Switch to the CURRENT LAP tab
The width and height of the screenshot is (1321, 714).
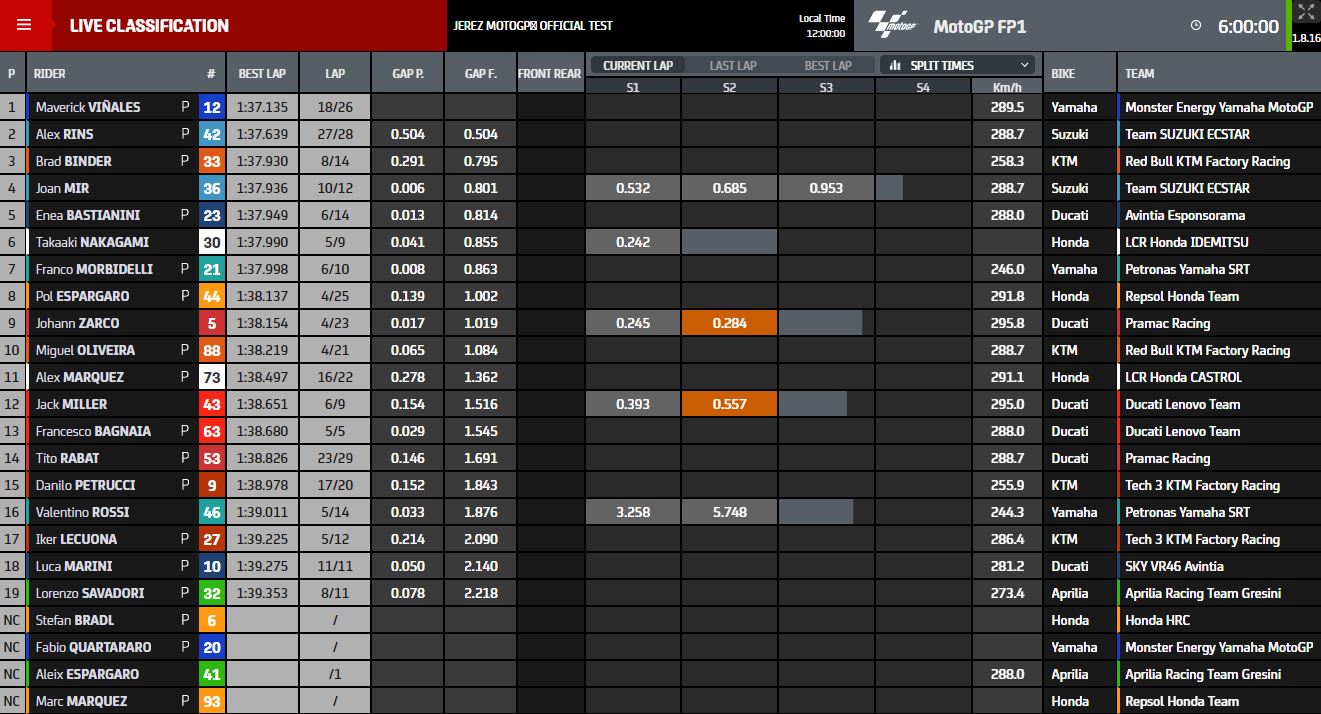tap(638, 65)
